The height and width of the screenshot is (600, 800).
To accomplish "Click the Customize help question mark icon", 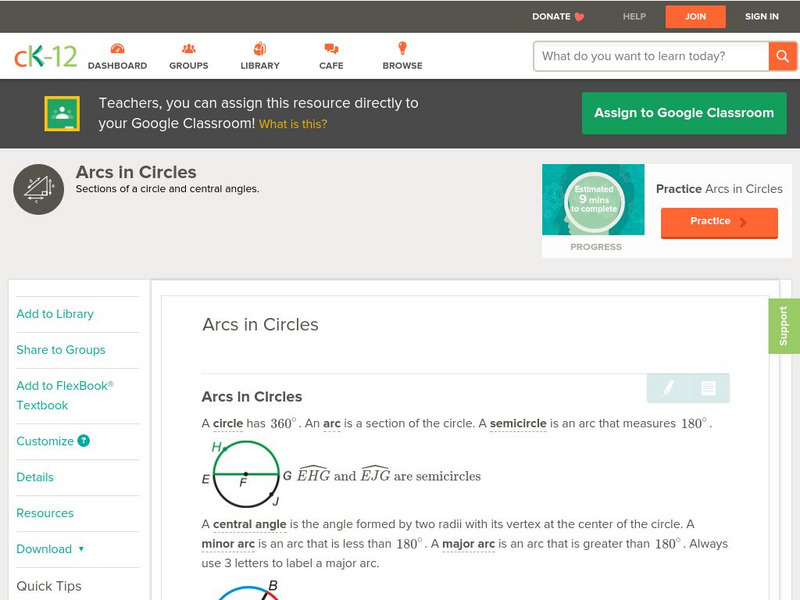I will pyautogui.click(x=84, y=441).
